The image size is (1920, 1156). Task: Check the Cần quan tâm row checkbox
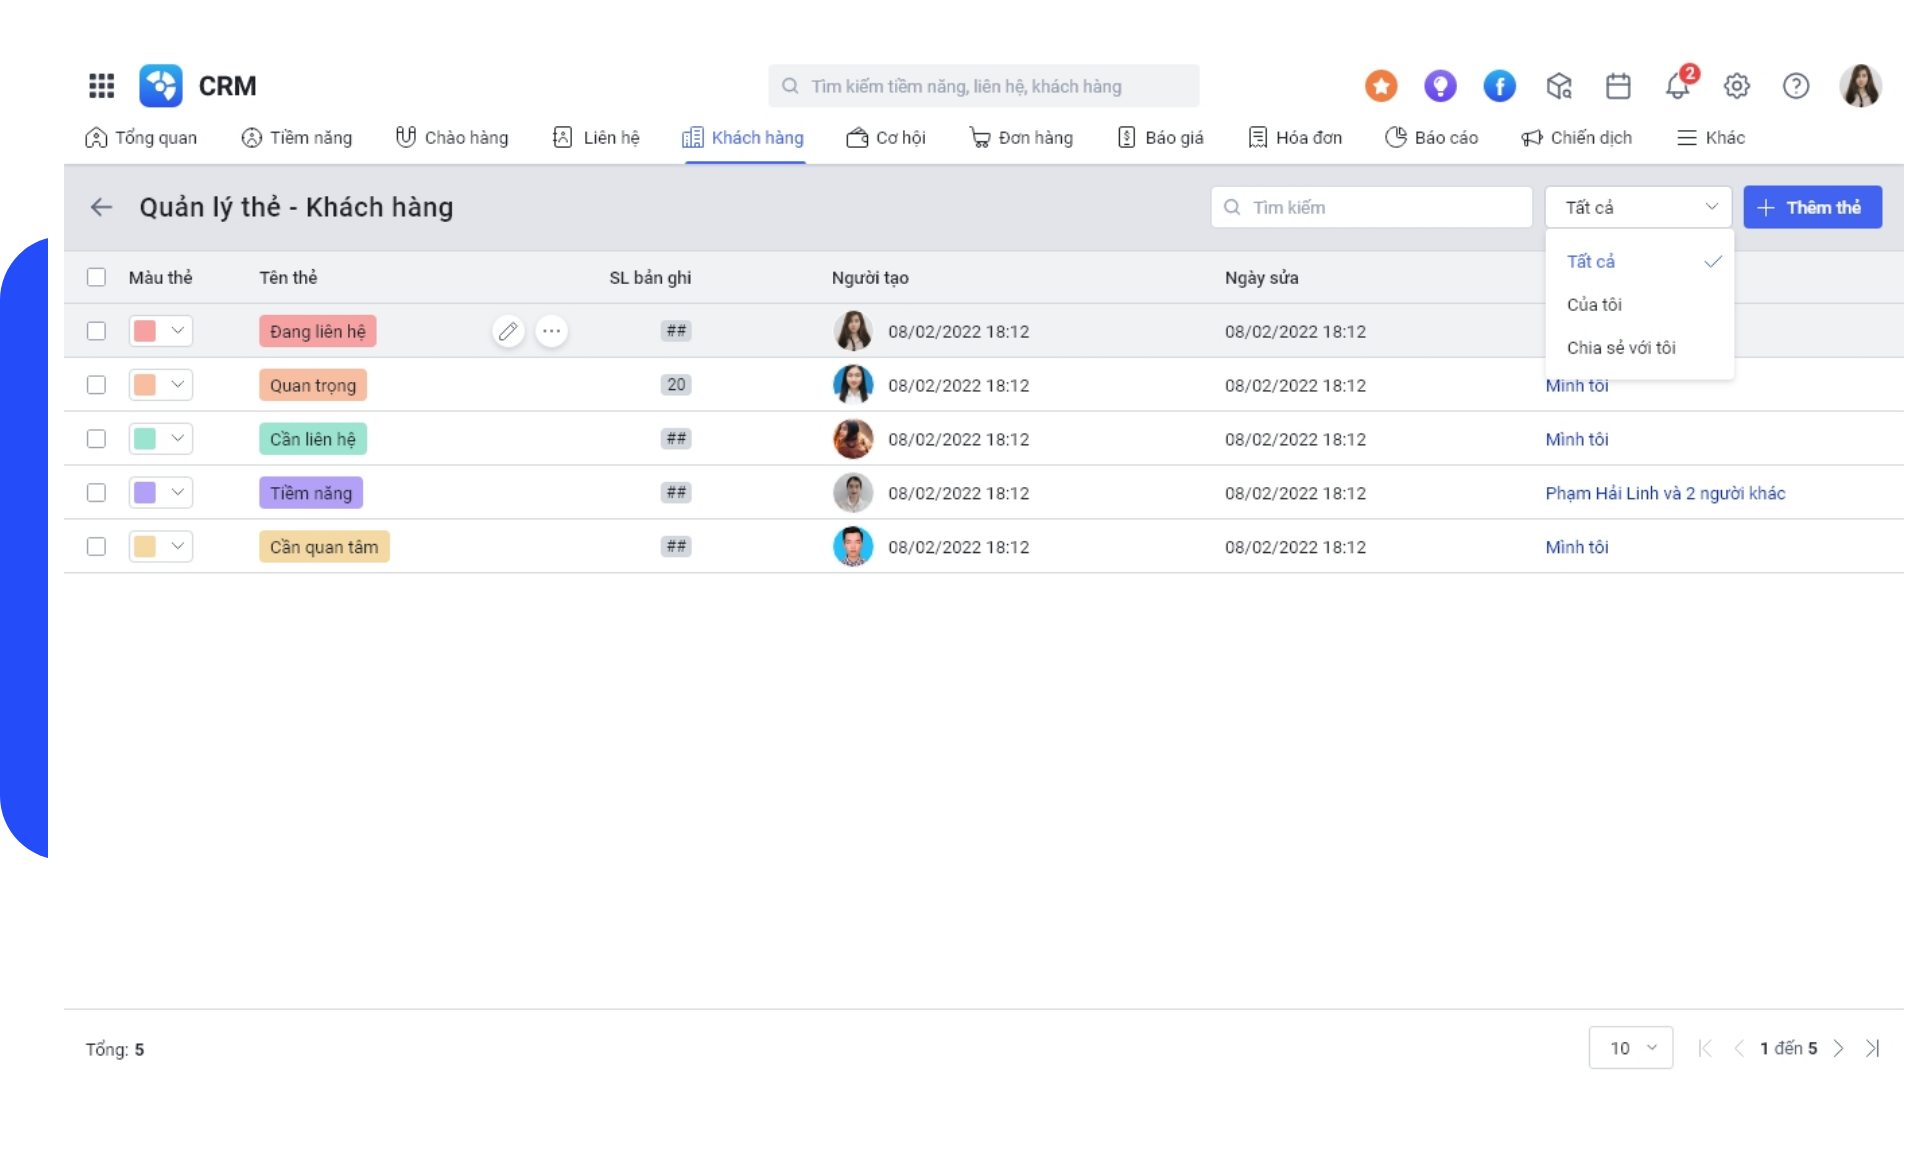point(96,547)
